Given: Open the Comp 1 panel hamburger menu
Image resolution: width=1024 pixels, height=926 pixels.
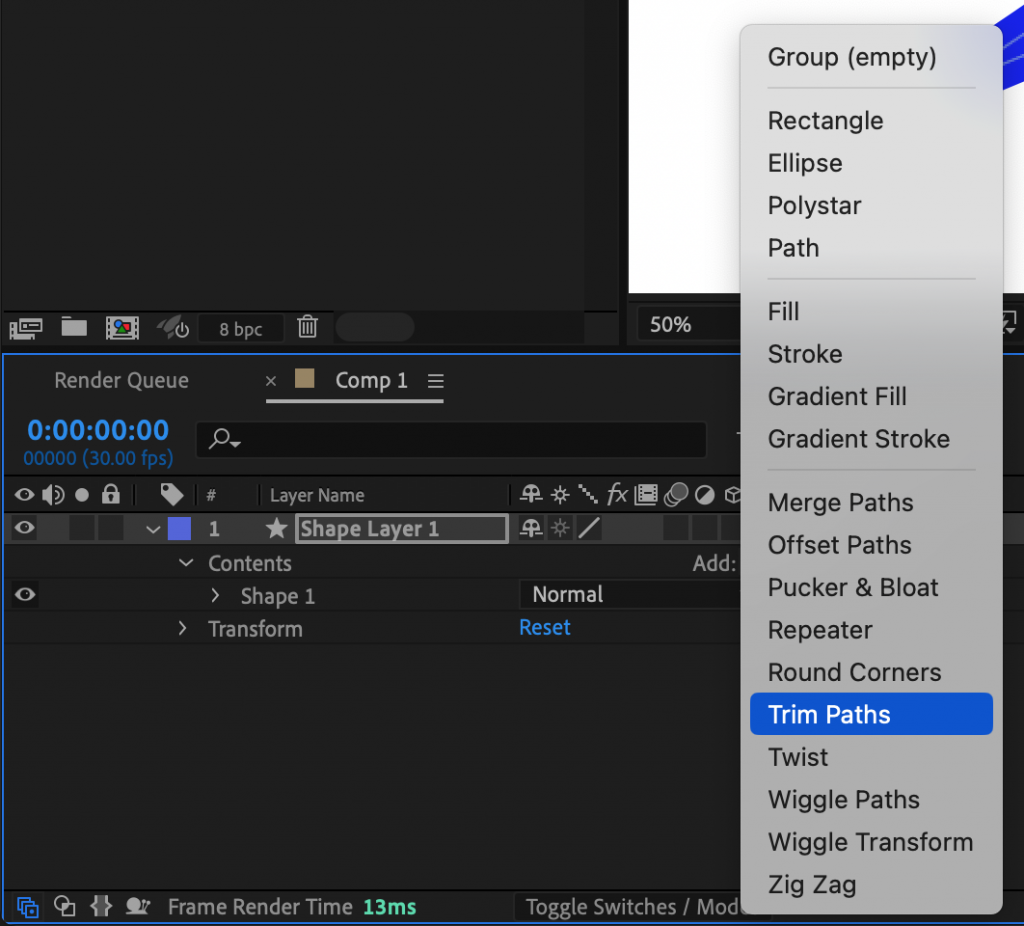Looking at the screenshot, I should point(434,380).
